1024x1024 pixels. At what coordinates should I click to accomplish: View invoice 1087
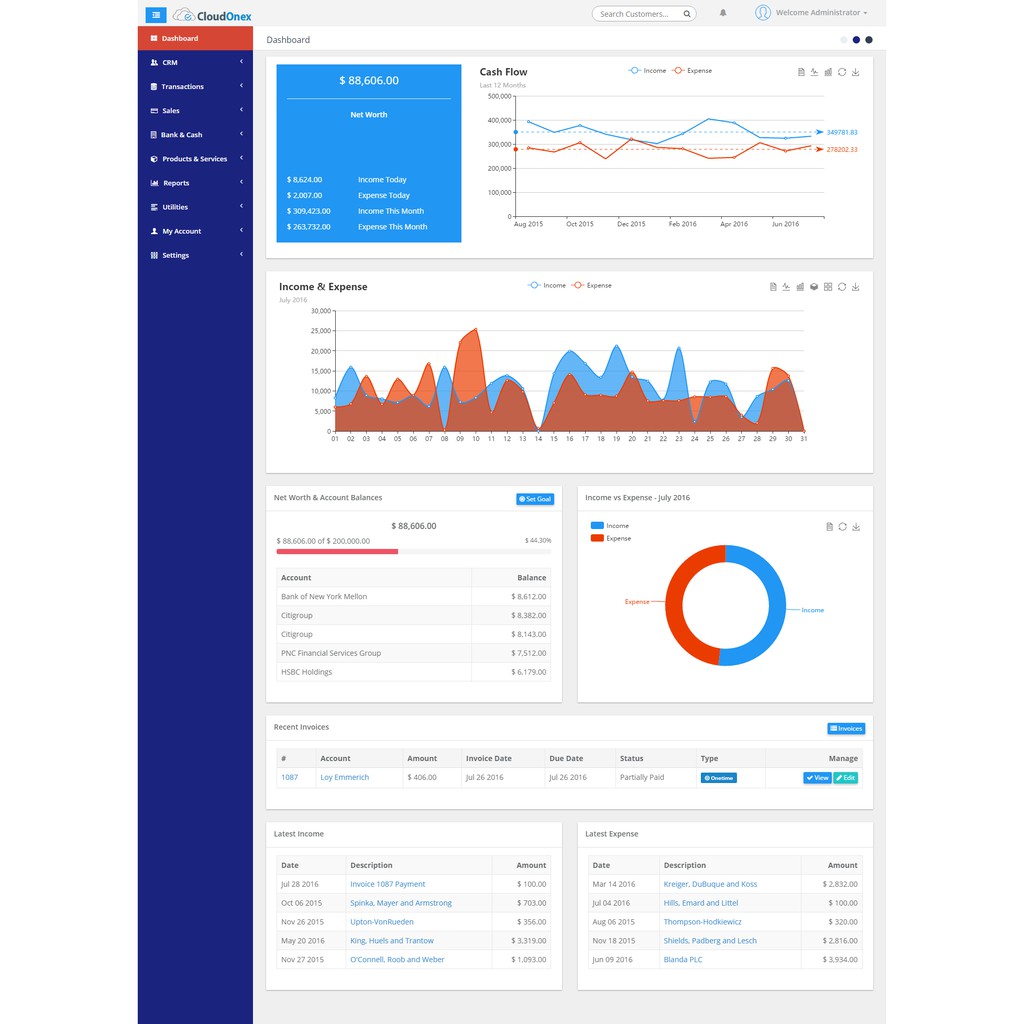(x=817, y=778)
